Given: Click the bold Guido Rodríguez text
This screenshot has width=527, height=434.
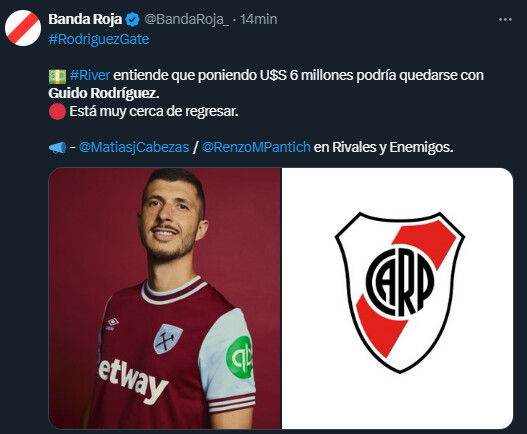Looking at the screenshot, I should click(104, 93).
